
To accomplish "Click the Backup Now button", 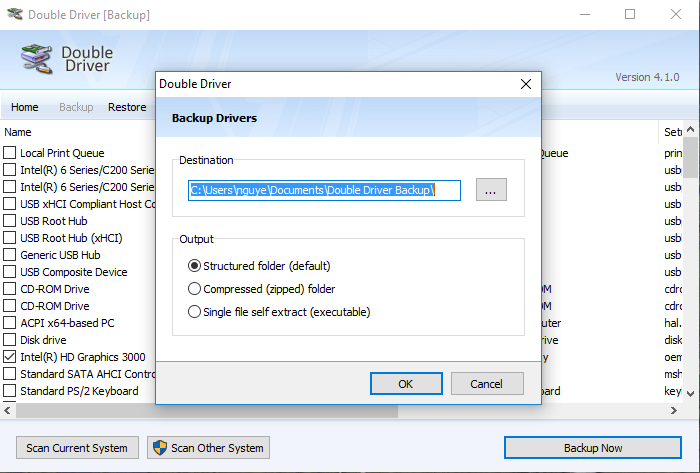I will tap(593, 448).
